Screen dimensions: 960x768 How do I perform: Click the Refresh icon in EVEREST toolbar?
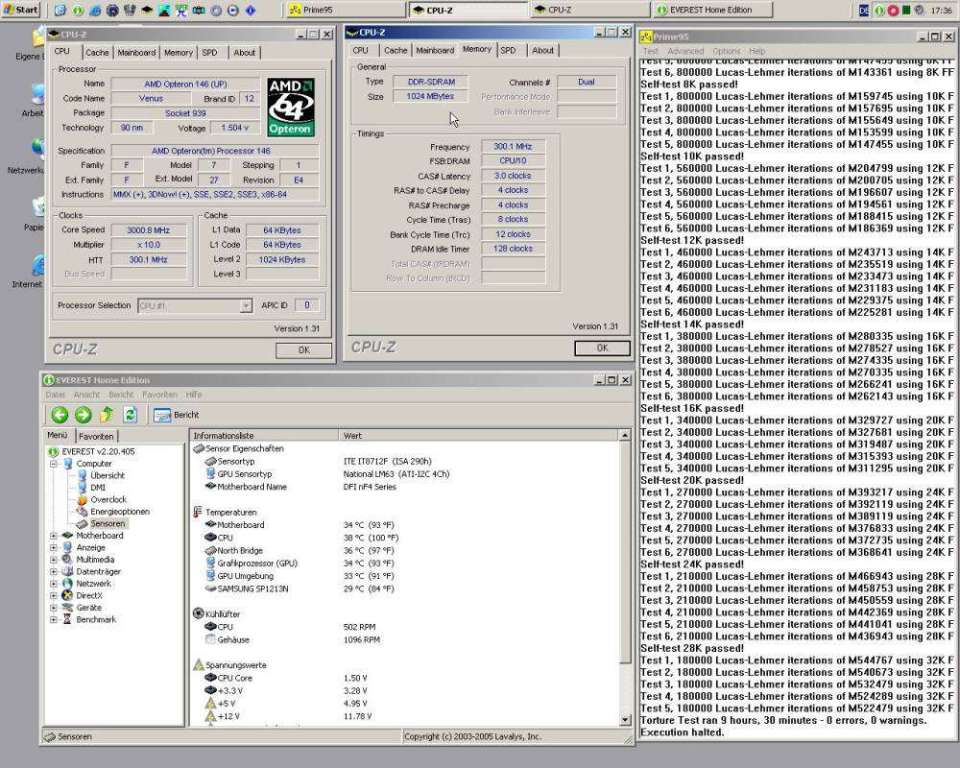[130, 415]
